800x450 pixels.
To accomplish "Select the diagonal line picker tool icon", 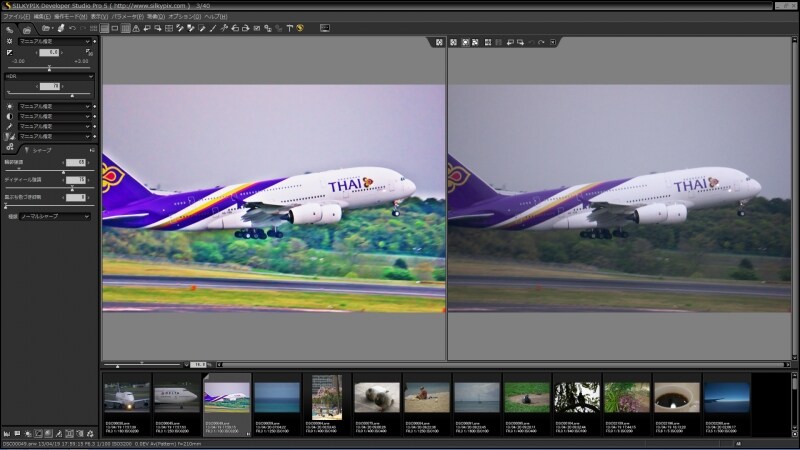I will coord(212,28).
